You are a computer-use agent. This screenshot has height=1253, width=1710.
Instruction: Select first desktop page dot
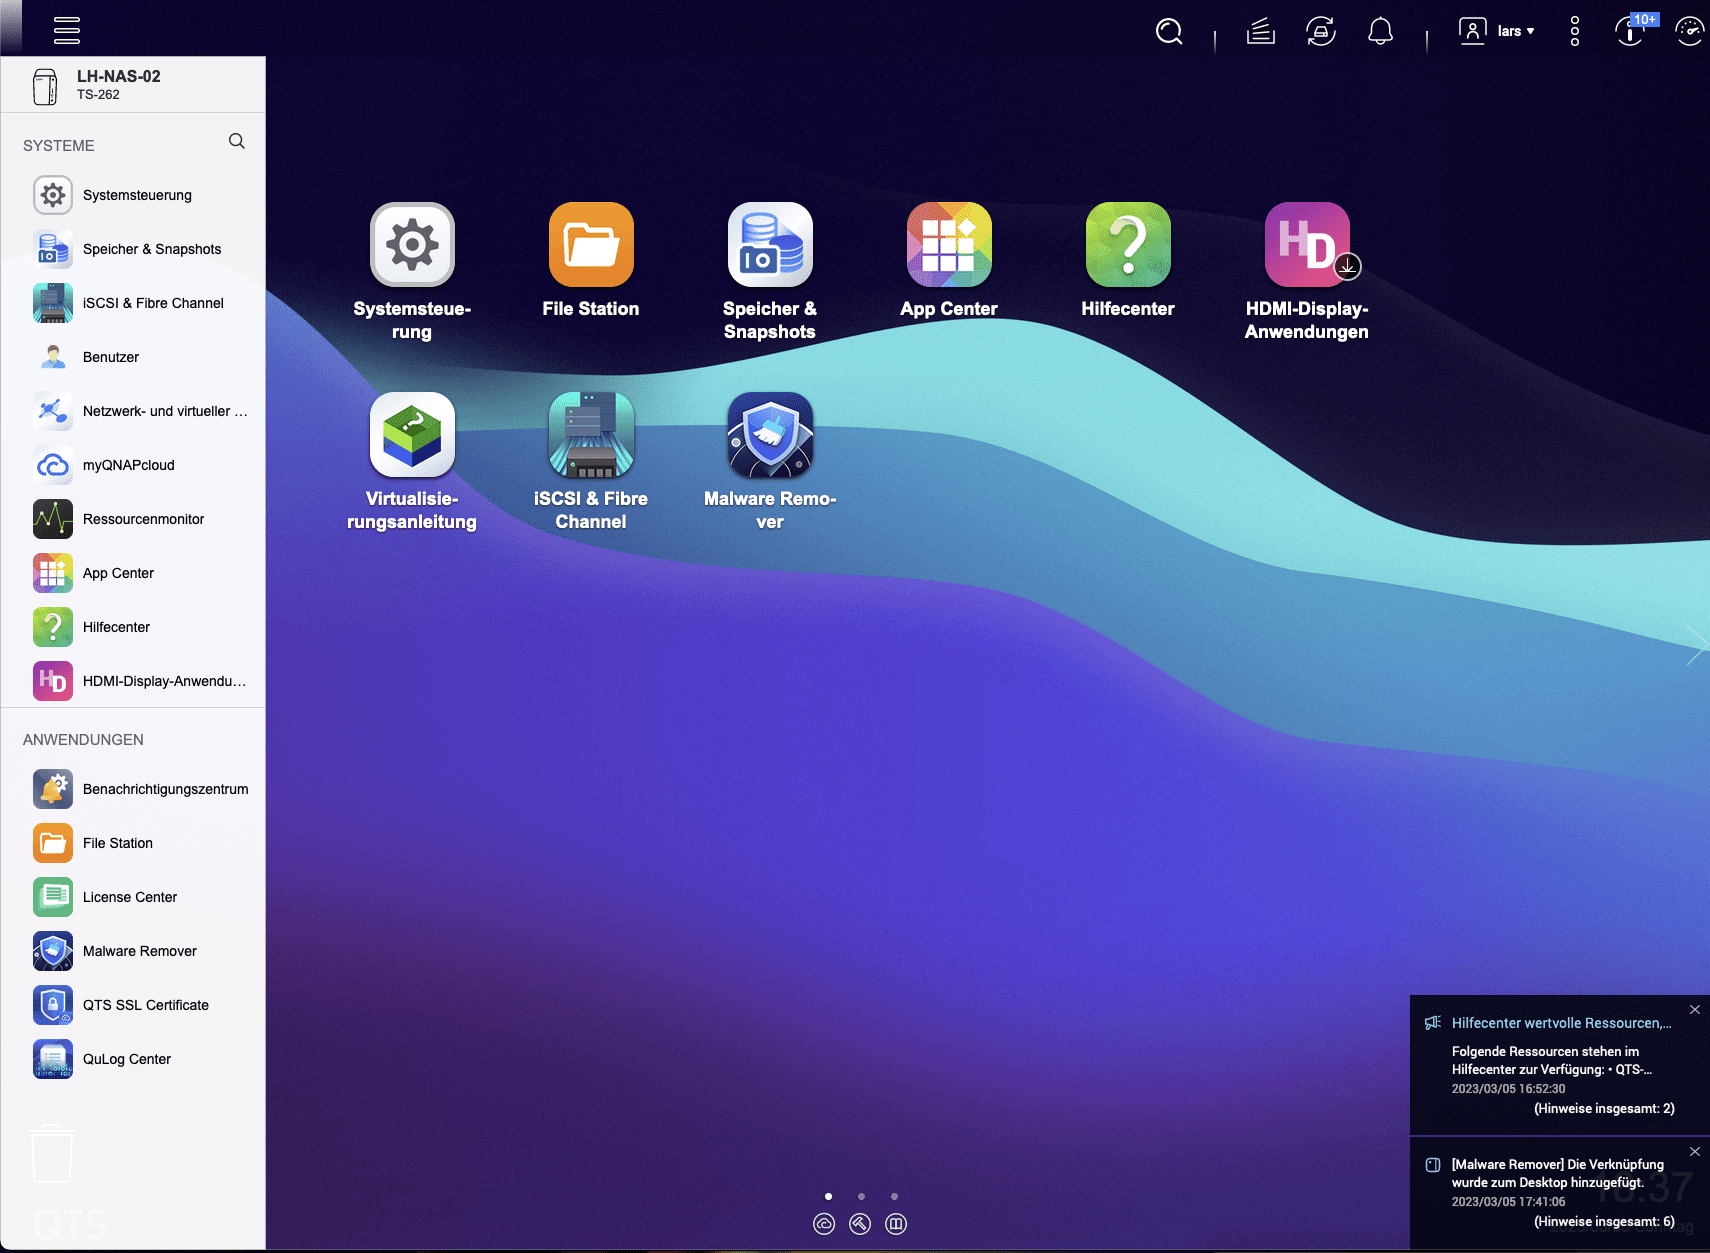828,1196
